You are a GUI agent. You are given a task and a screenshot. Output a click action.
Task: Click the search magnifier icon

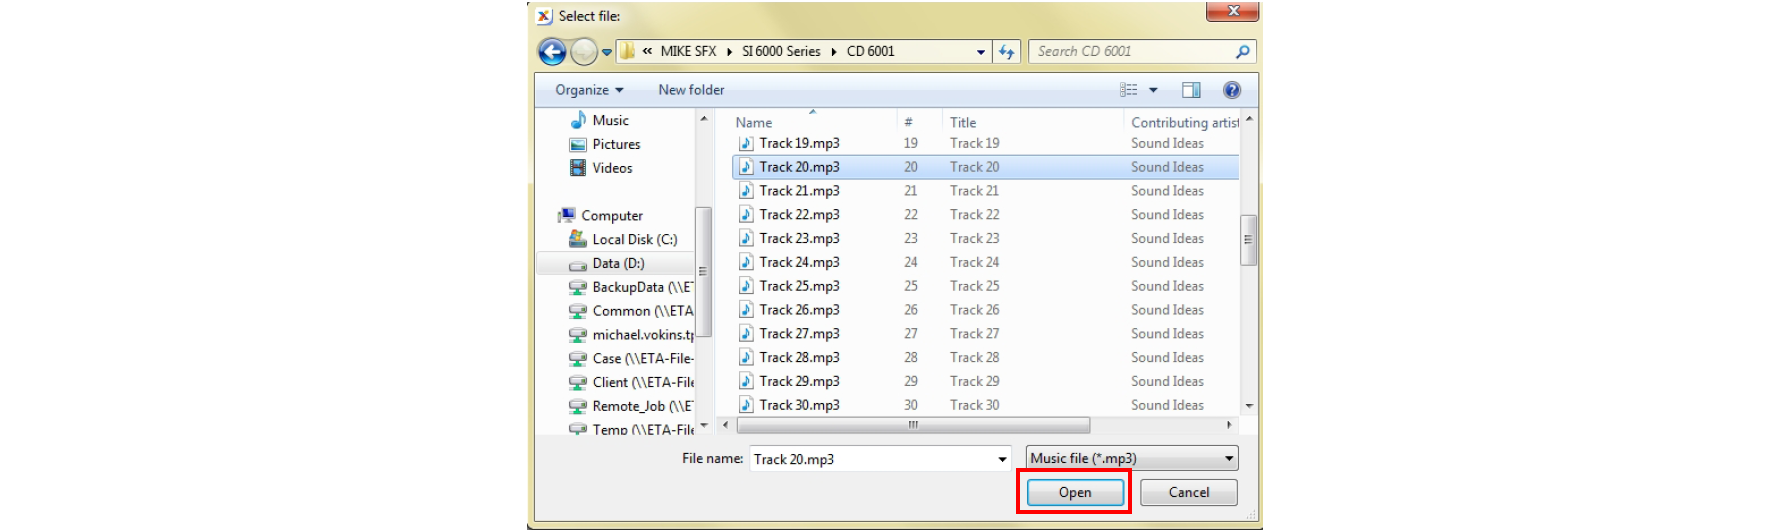click(1242, 52)
